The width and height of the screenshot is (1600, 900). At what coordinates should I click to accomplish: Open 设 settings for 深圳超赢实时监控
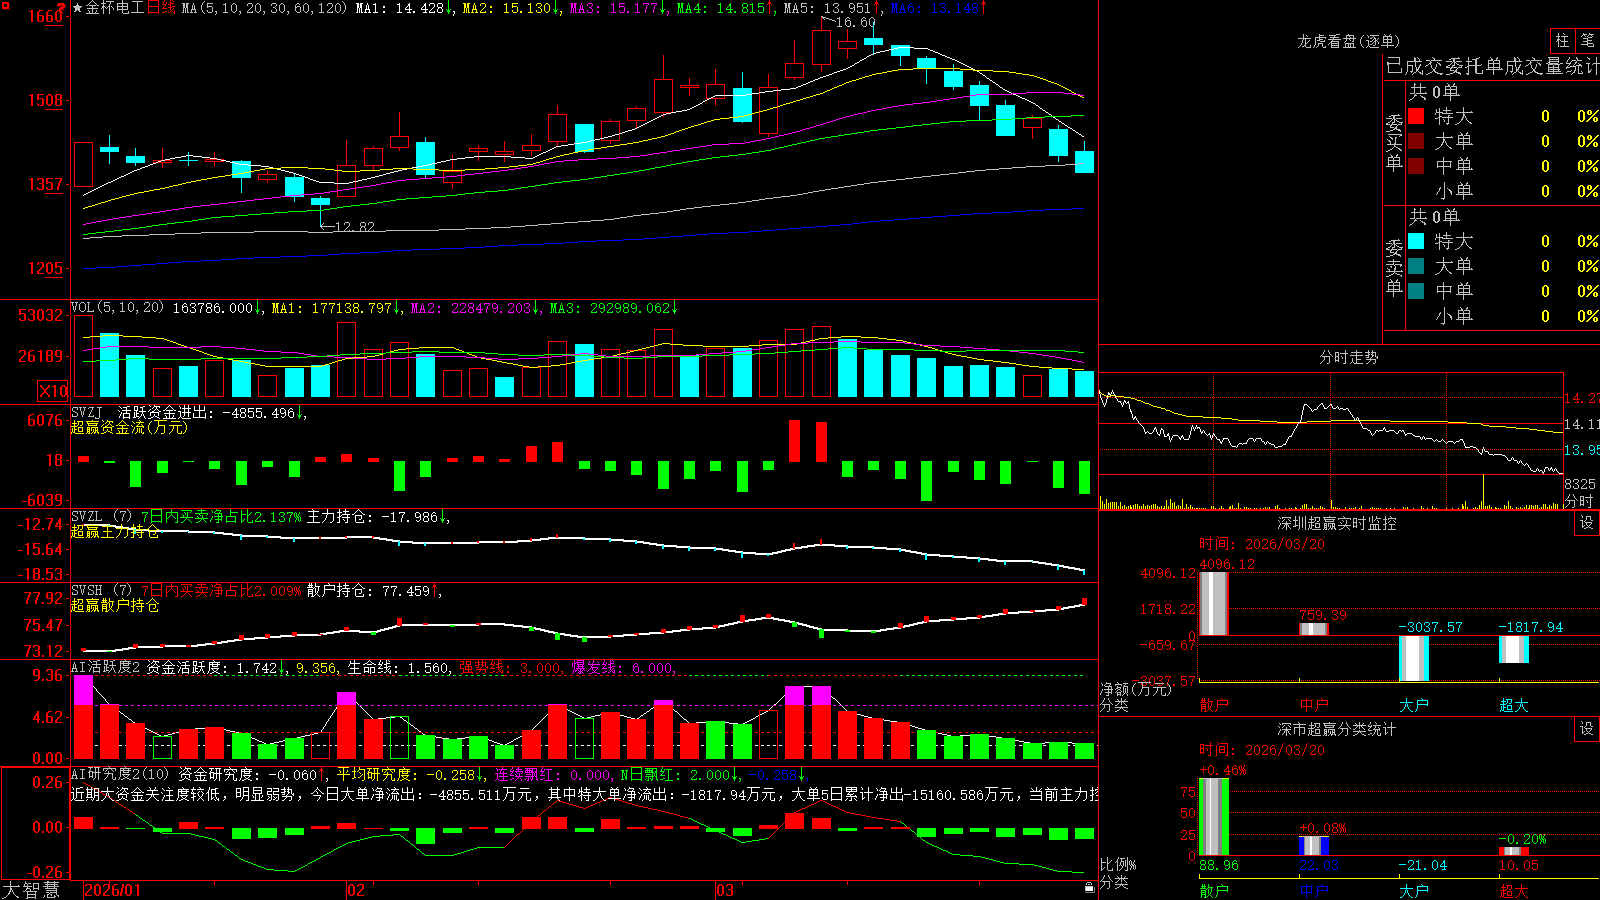tap(1587, 523)
